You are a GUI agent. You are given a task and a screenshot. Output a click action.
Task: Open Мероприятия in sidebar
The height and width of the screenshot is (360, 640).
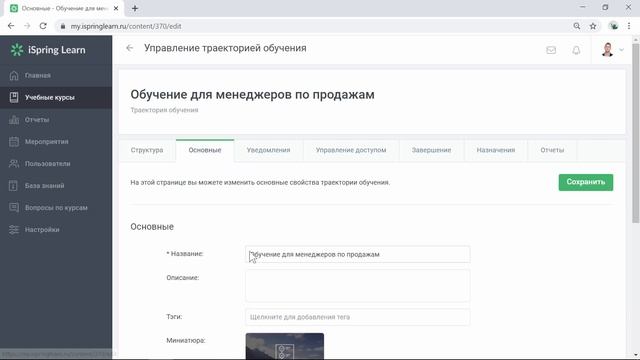(47, 142)
